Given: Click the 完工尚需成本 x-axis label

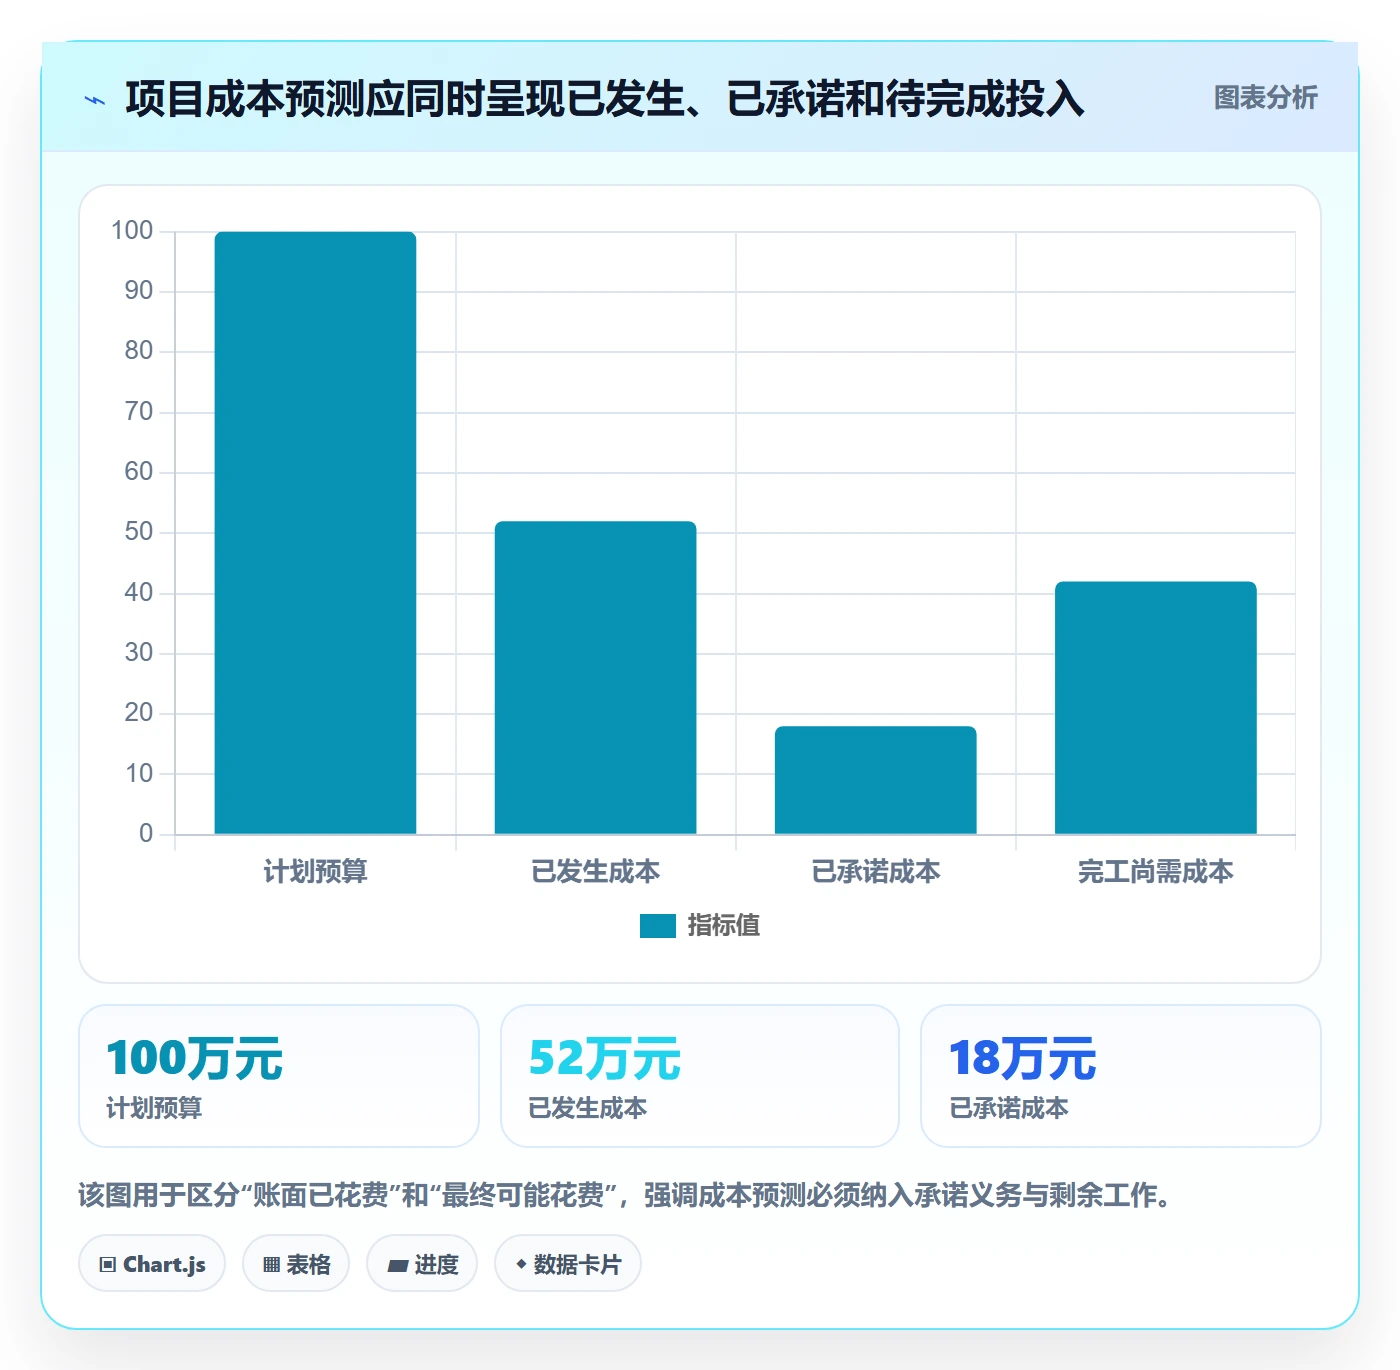Looking at the screenshot, I should pyautogui.click(x=1155, y=872).
